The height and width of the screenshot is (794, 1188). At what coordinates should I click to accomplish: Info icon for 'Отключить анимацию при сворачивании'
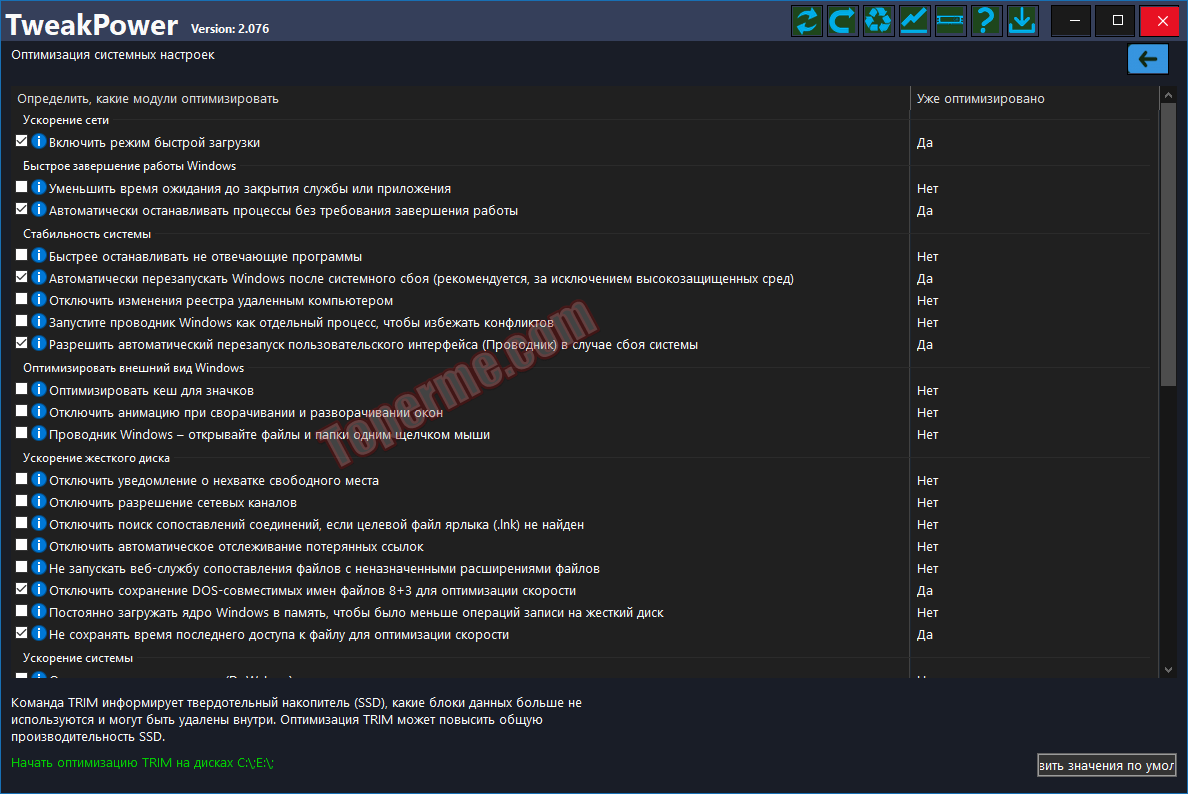[x=39, y=412]
